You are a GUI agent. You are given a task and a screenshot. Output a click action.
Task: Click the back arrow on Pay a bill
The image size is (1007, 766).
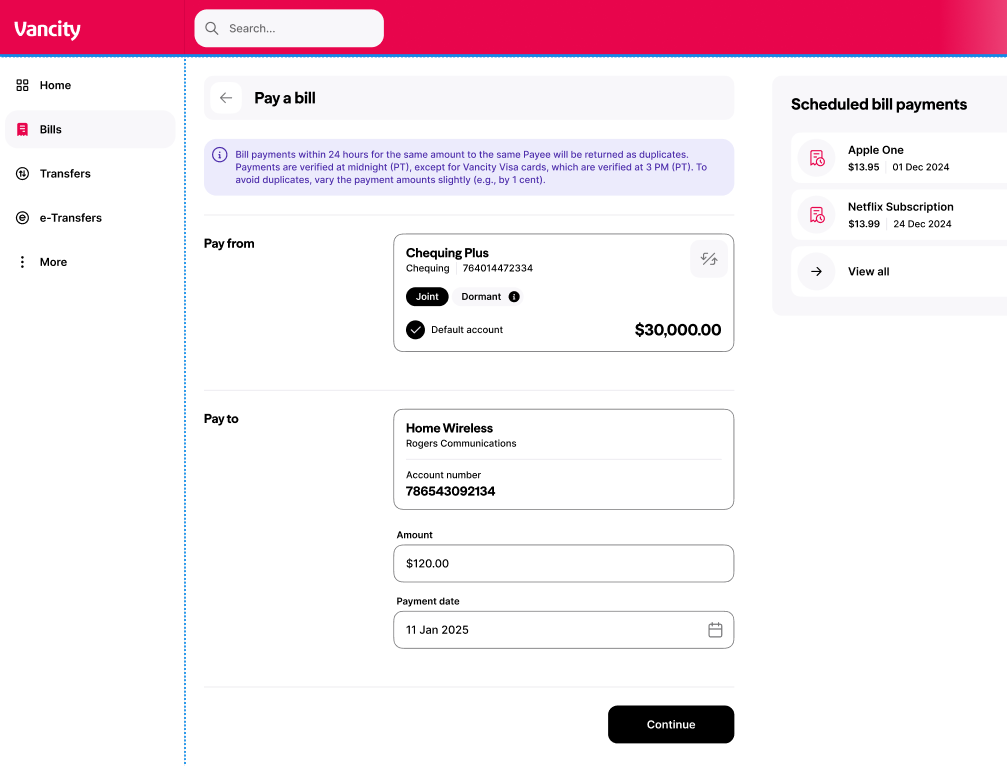click(x=225, y=98)
